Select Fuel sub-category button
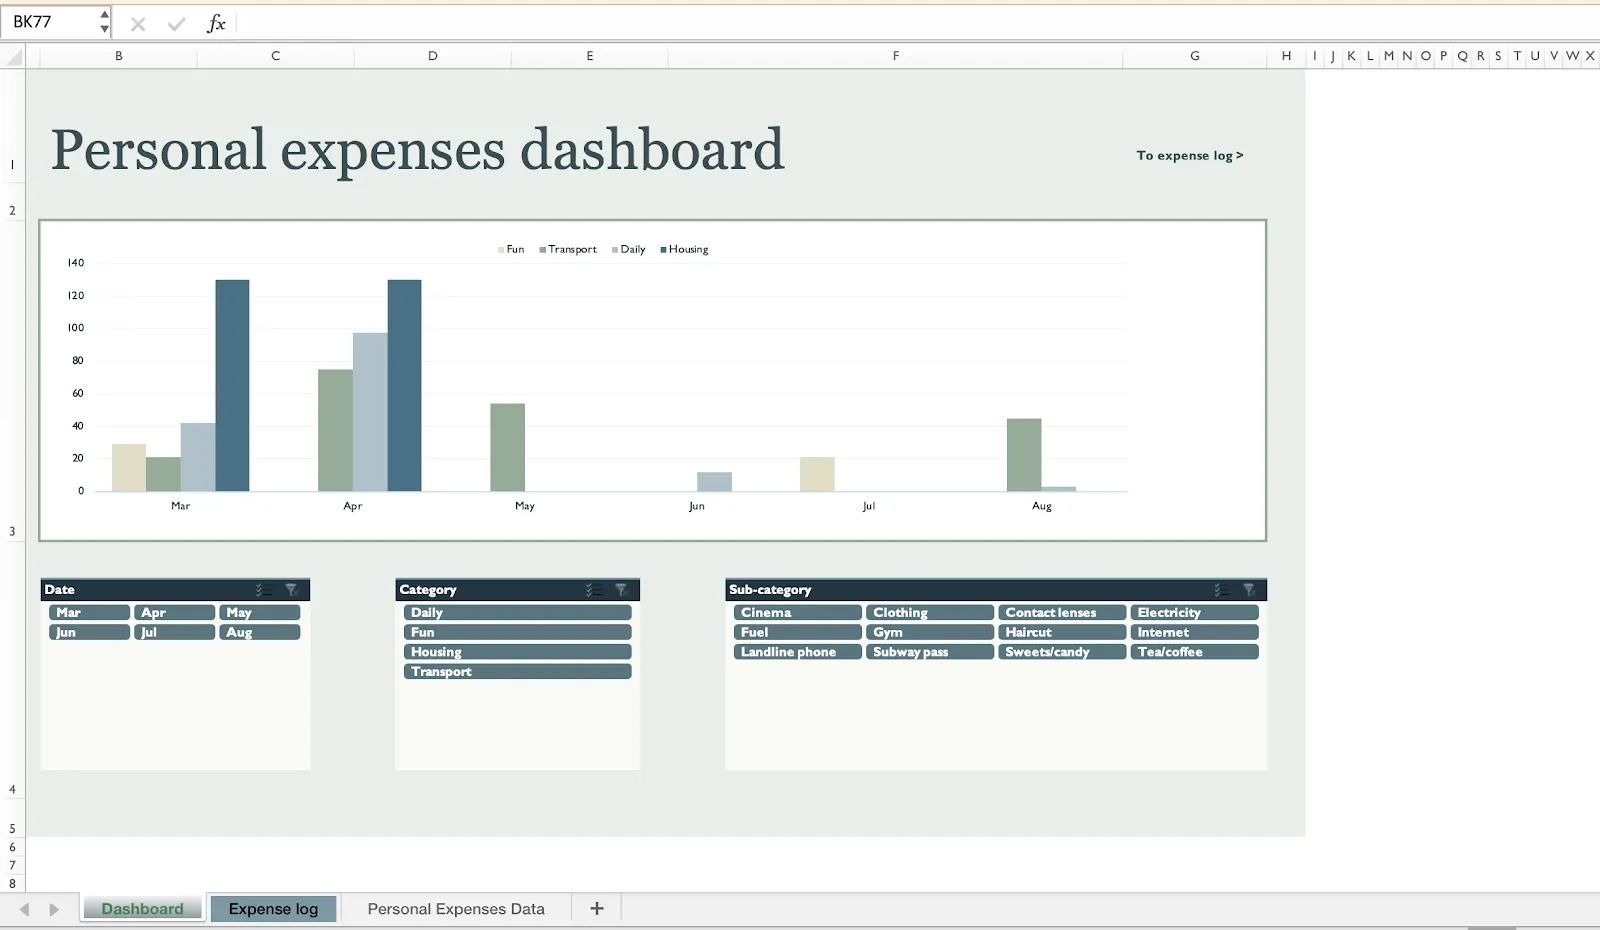Image resolution: width=1600 pixels, height=930 pixels. (x=798, y=632)
